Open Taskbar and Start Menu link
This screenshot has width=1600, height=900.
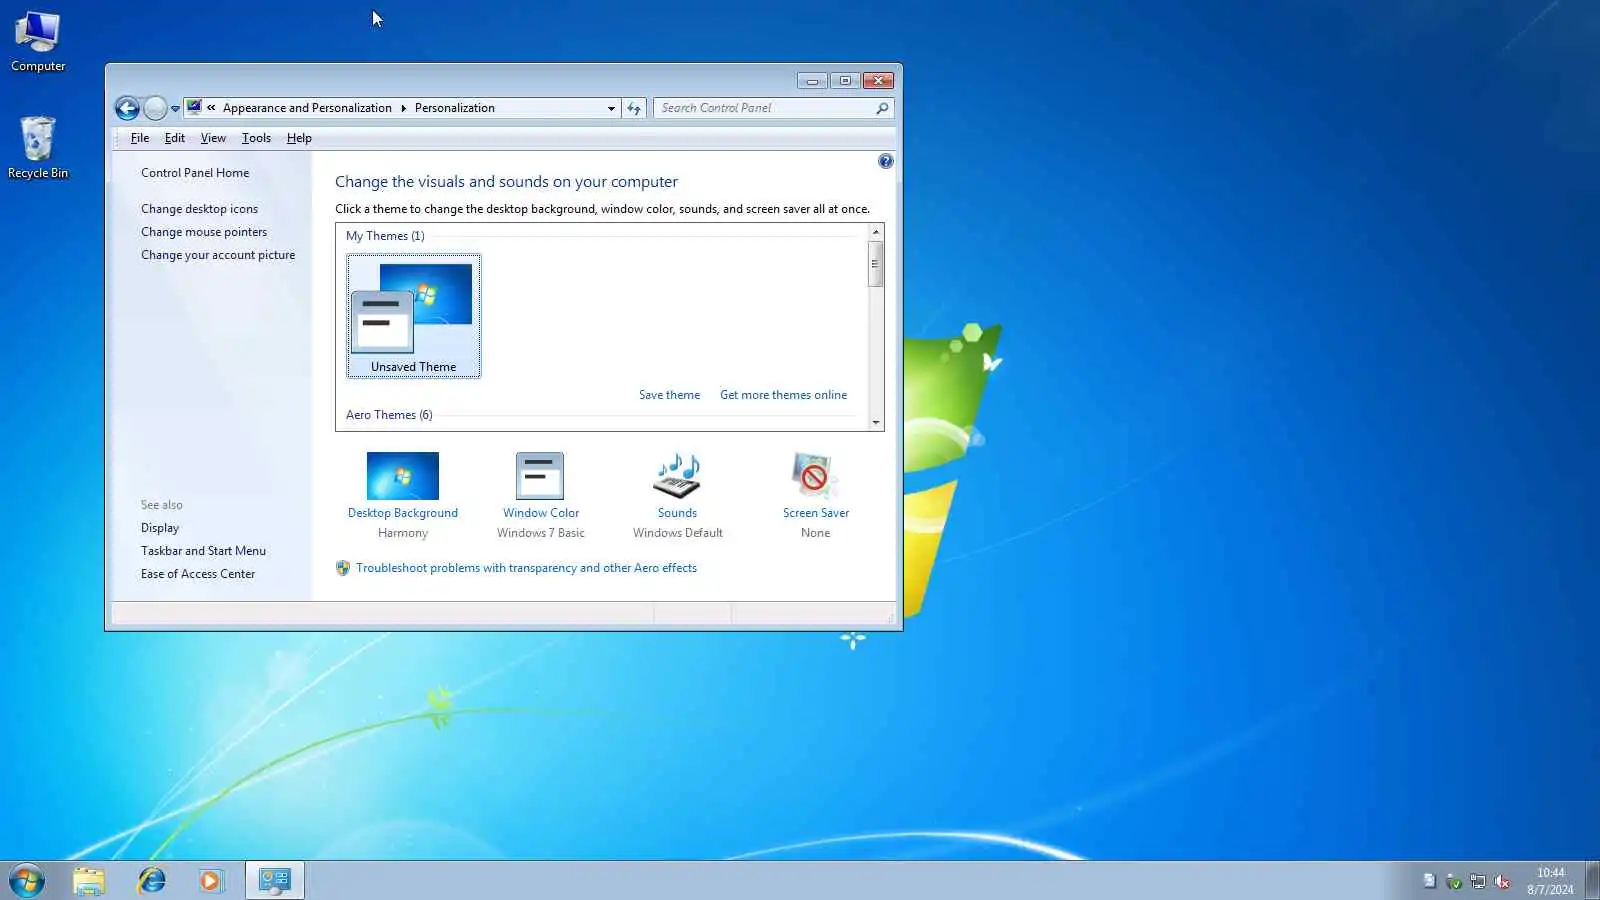click(203, 551)
